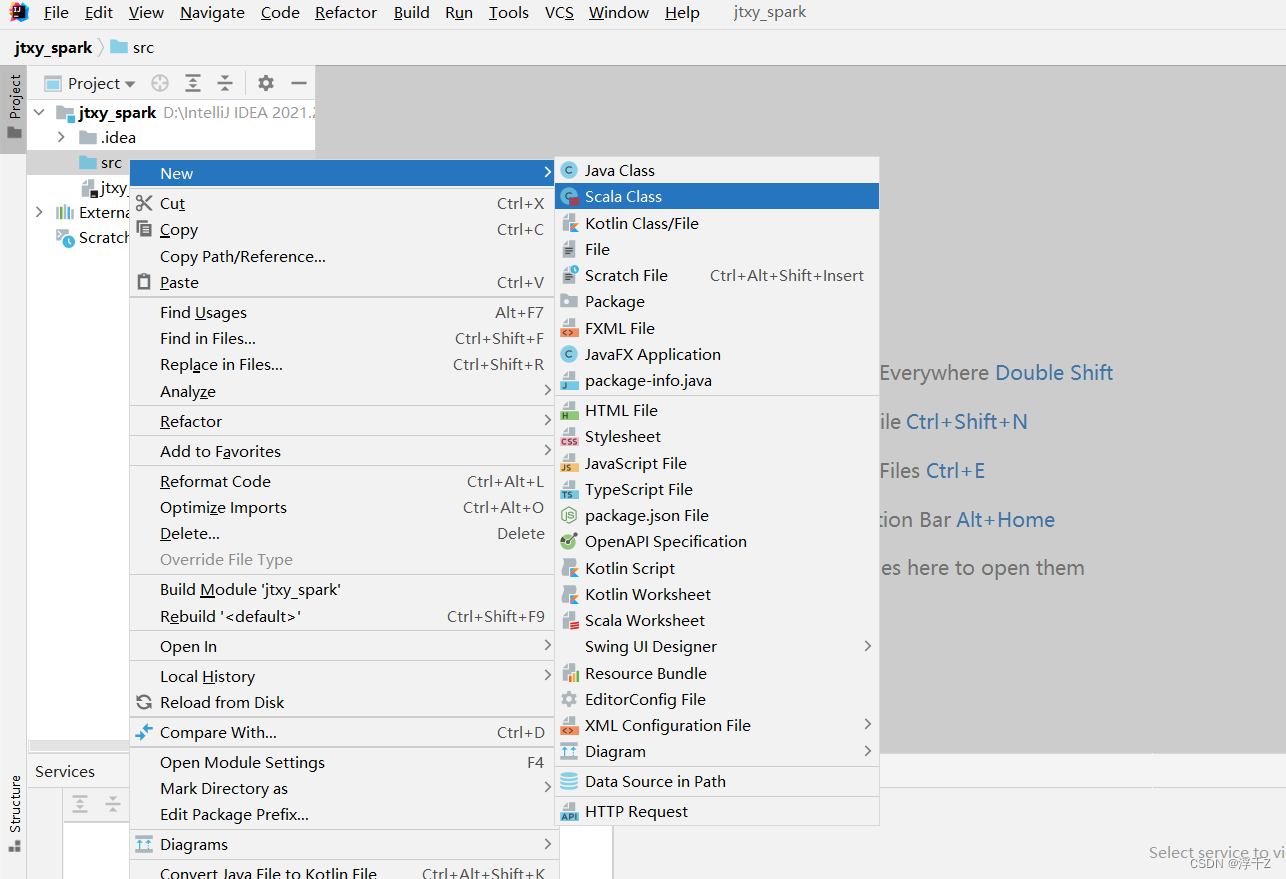
Task: Click the Resource Bundle icon
Action: click(x=569, y=673)
